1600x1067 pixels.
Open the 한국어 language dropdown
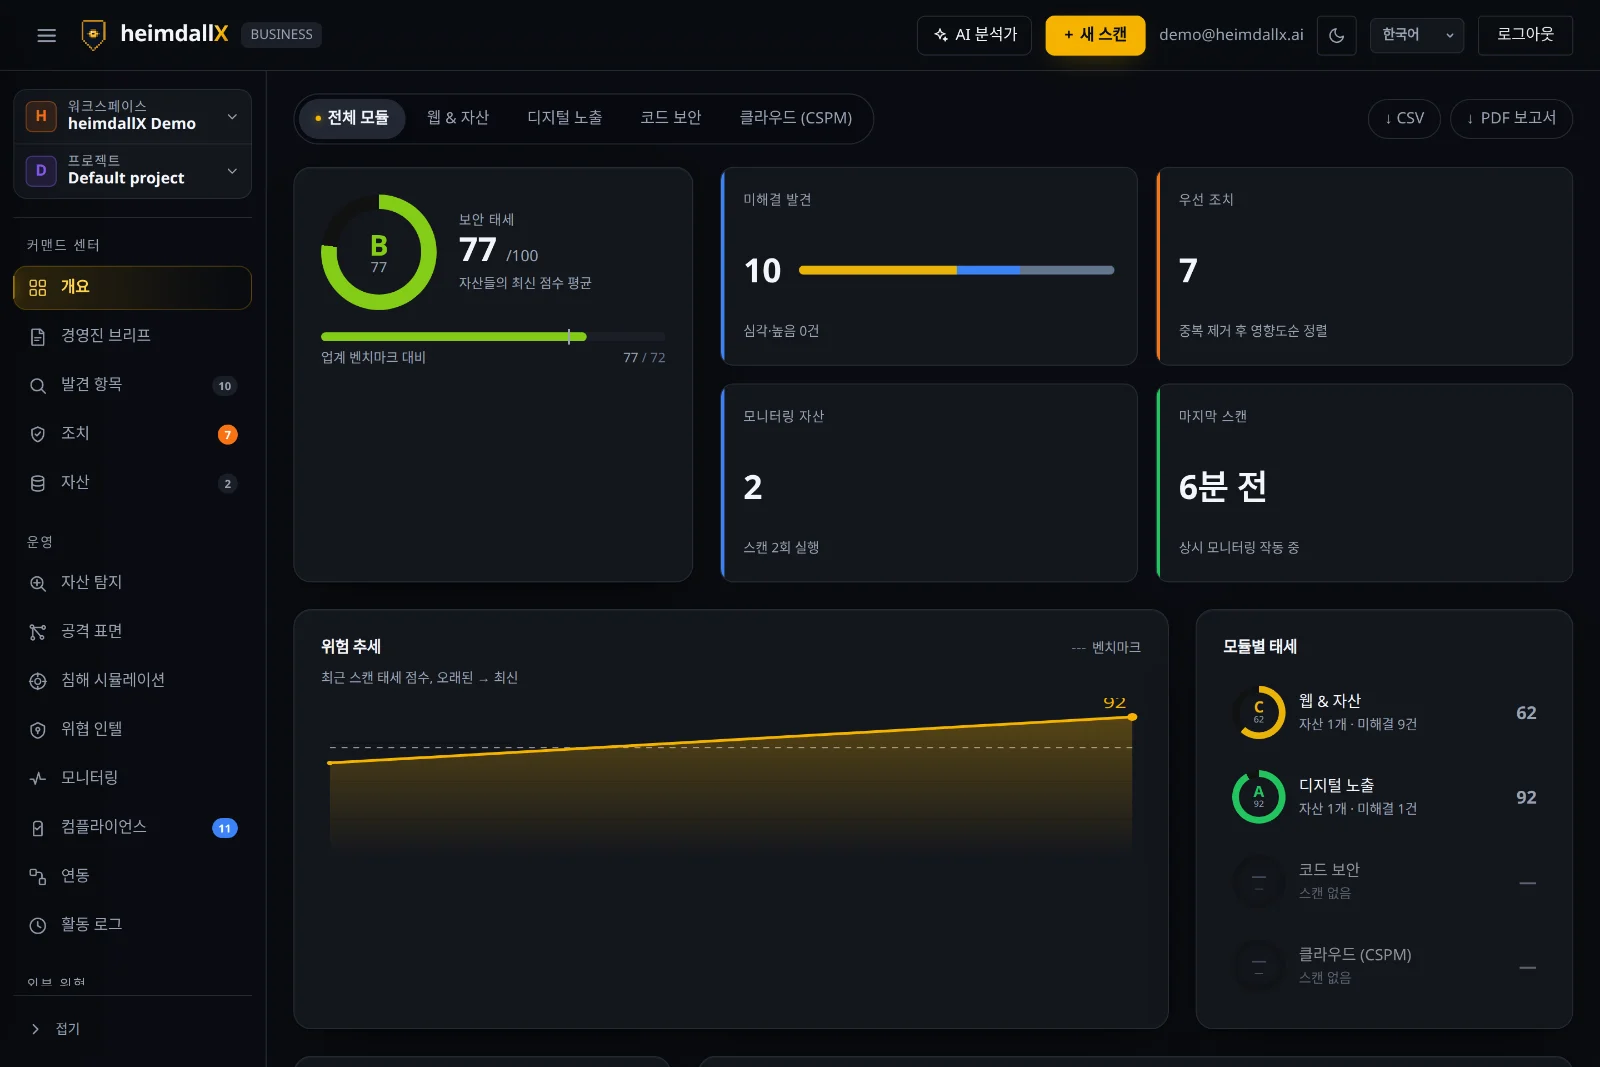pos(1417,35)
